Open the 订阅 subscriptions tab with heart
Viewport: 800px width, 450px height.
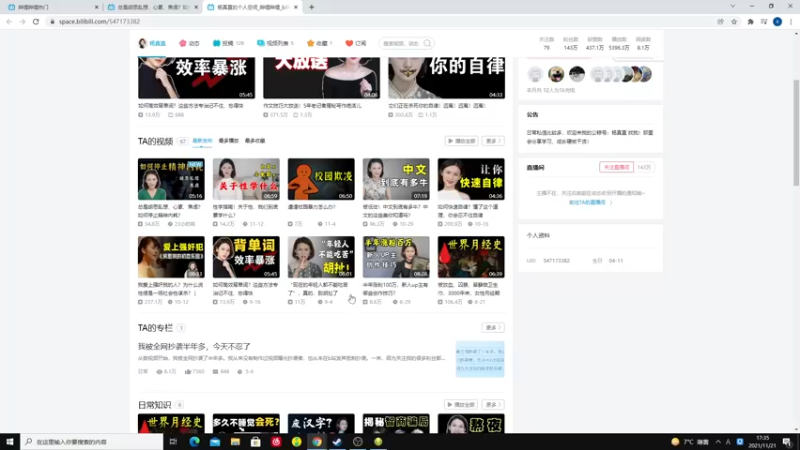click(x=356, y=43)
